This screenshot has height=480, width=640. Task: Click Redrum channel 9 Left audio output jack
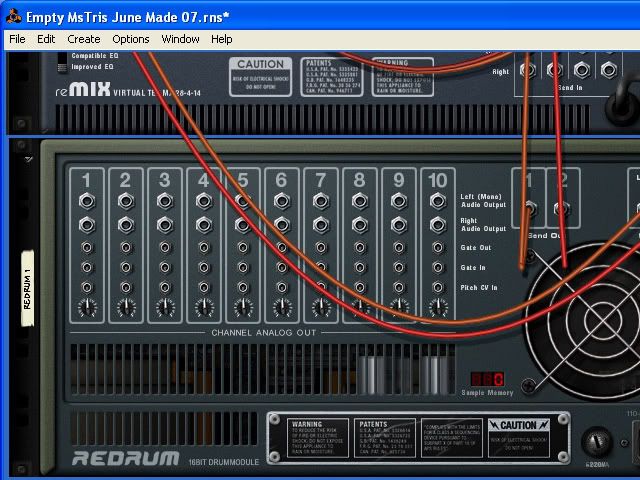click(x=399, y=201)
